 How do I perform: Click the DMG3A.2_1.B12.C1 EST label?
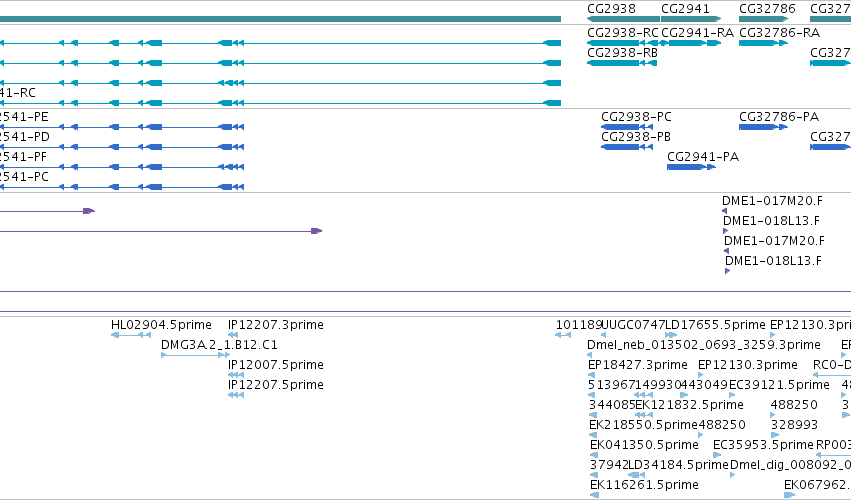(x=219, y=345)
